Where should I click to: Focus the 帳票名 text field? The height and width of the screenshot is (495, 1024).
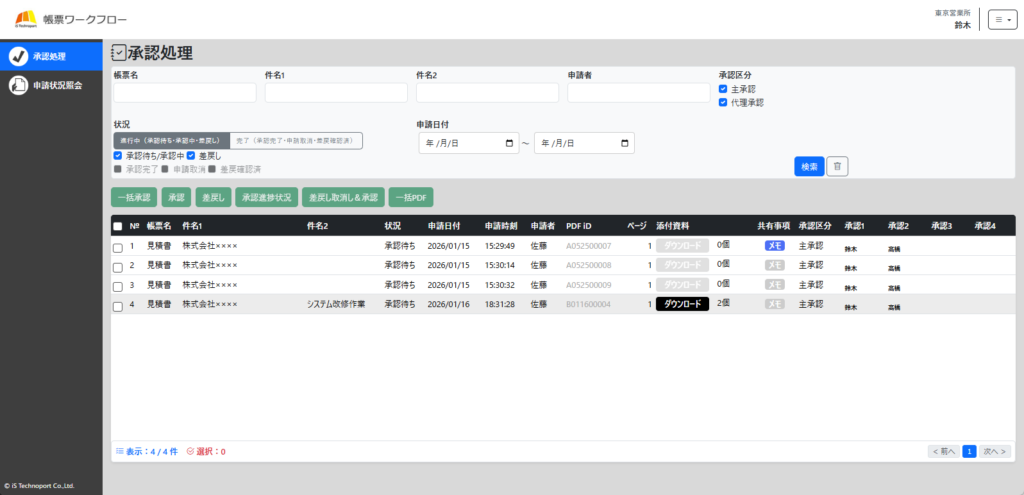[171, 93]
